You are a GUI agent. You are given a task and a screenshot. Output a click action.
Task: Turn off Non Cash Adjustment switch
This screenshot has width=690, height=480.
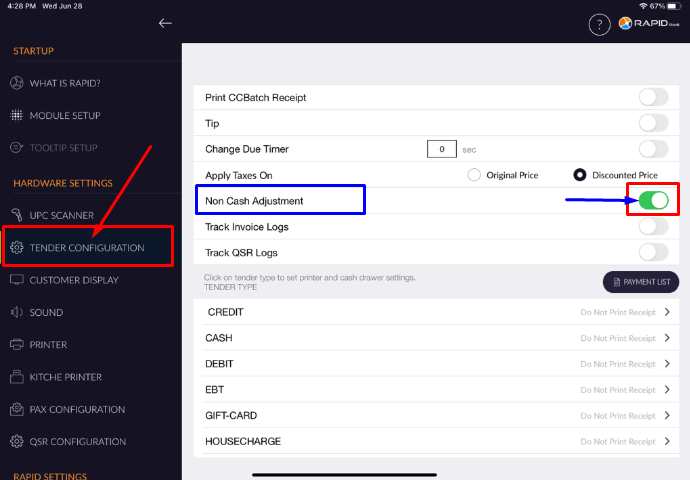point(653,201)
